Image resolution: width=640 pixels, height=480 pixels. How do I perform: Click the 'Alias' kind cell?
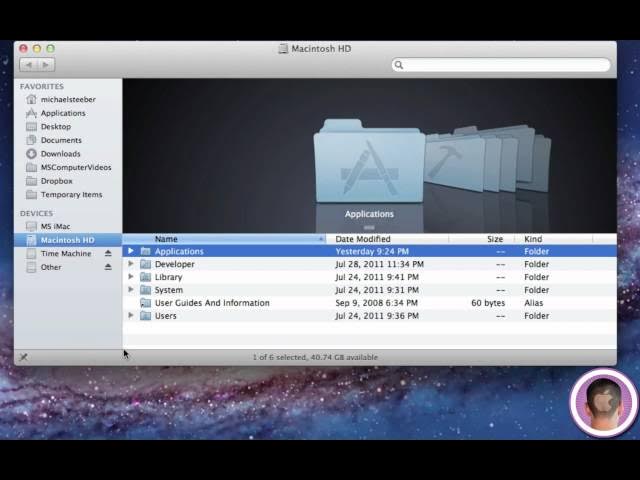(533, 303)
